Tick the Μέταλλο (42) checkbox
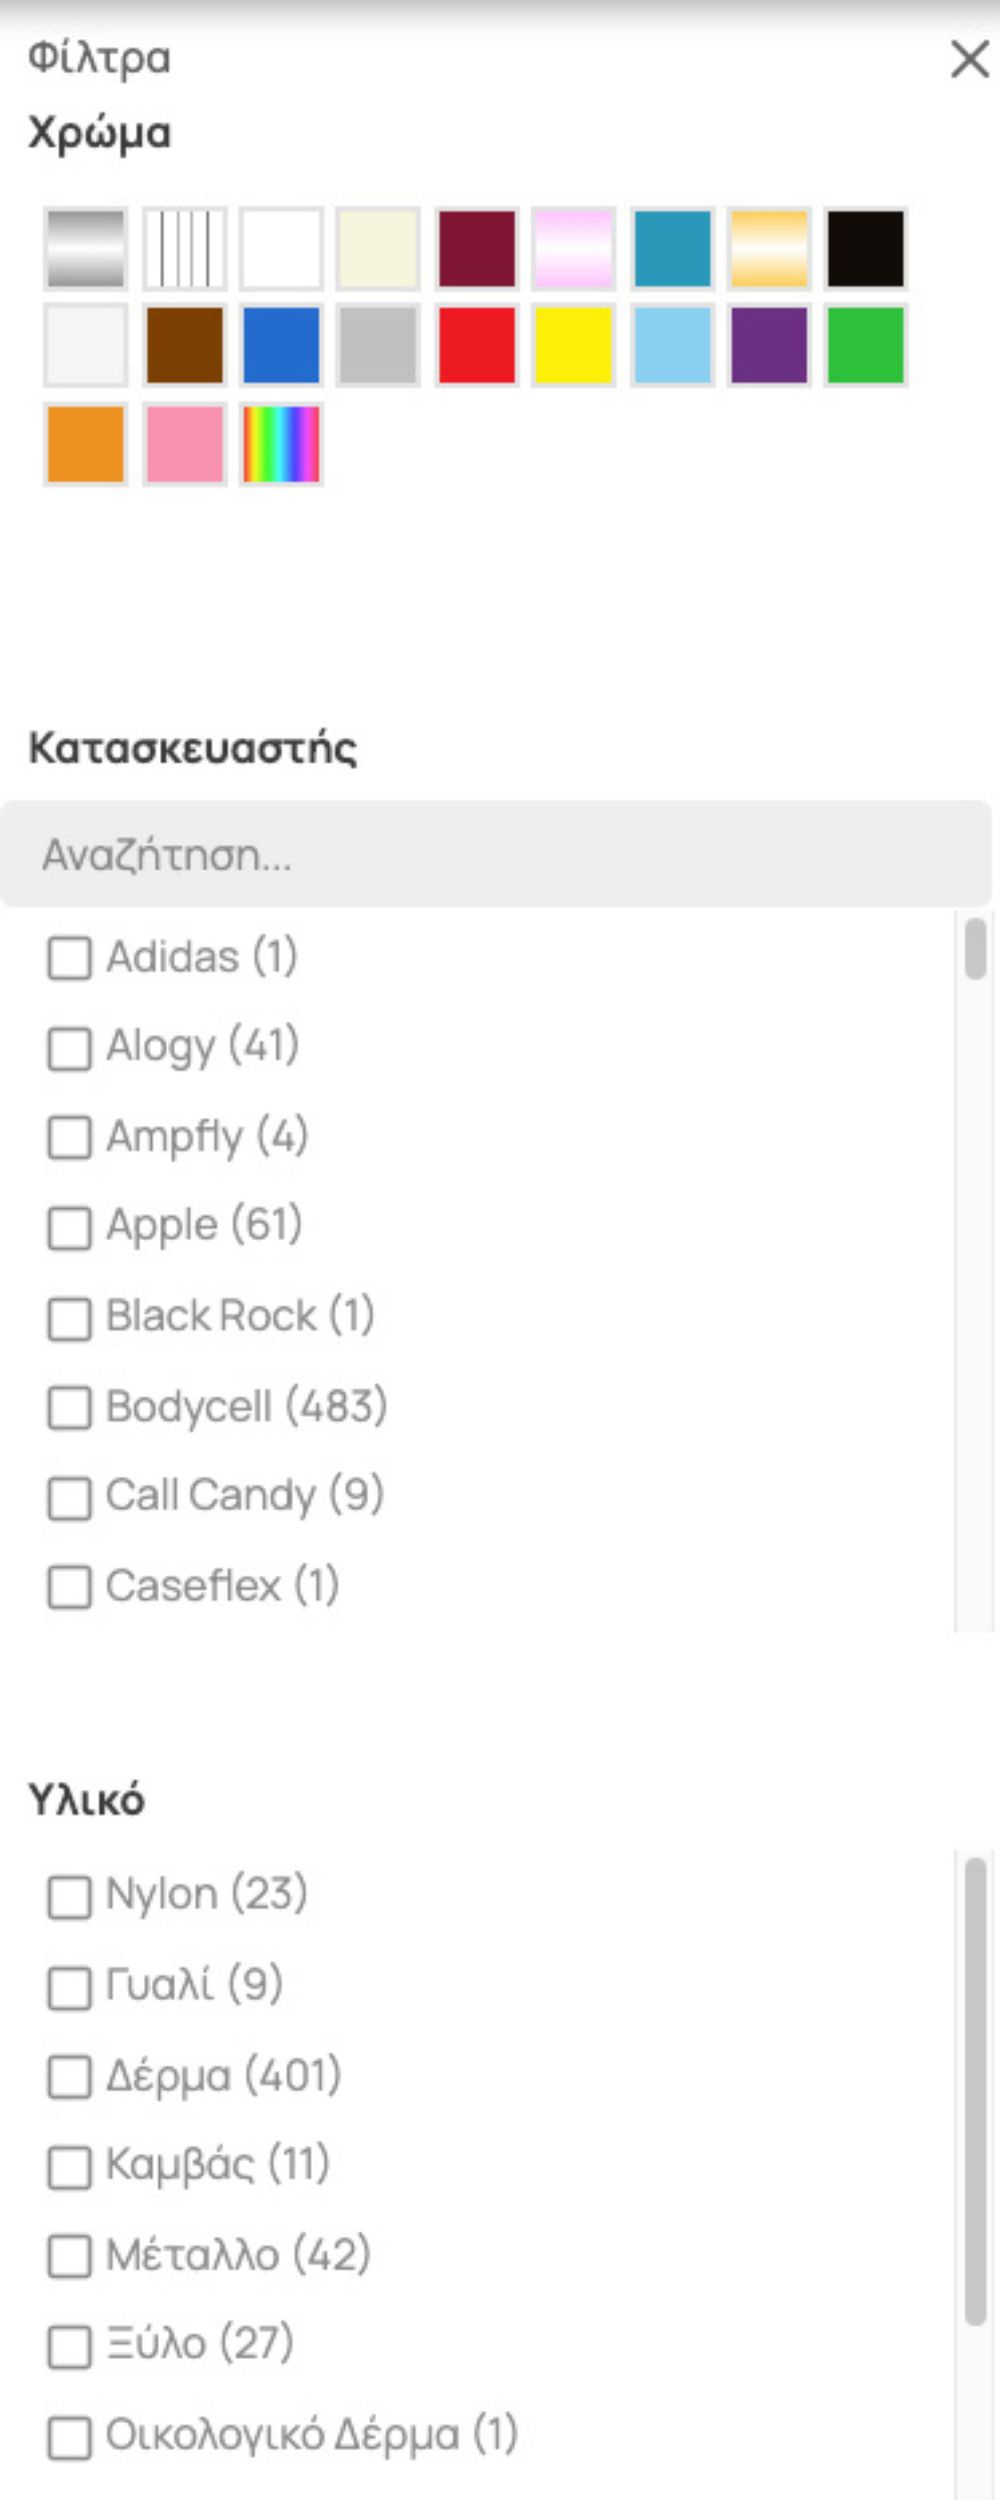Viewport: 1000px width, 2500px height. click(70, 2257)
